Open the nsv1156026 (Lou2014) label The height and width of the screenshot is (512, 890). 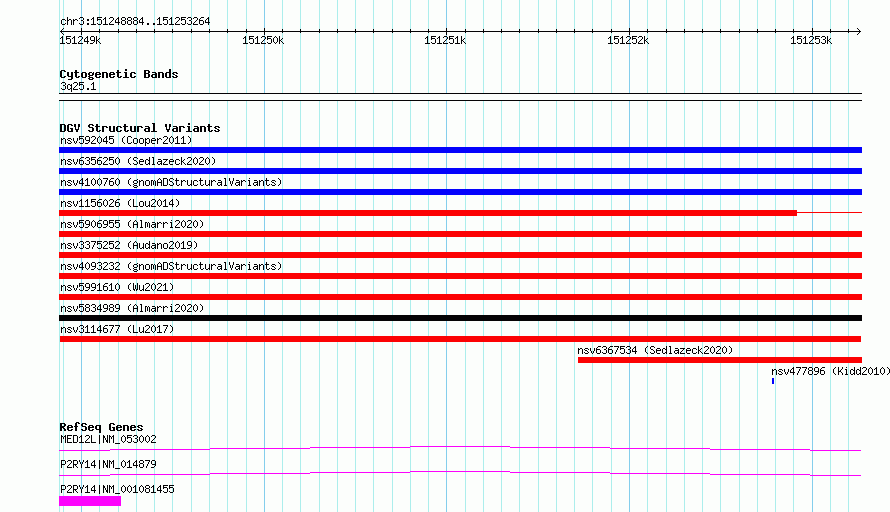tap(120, 203)
